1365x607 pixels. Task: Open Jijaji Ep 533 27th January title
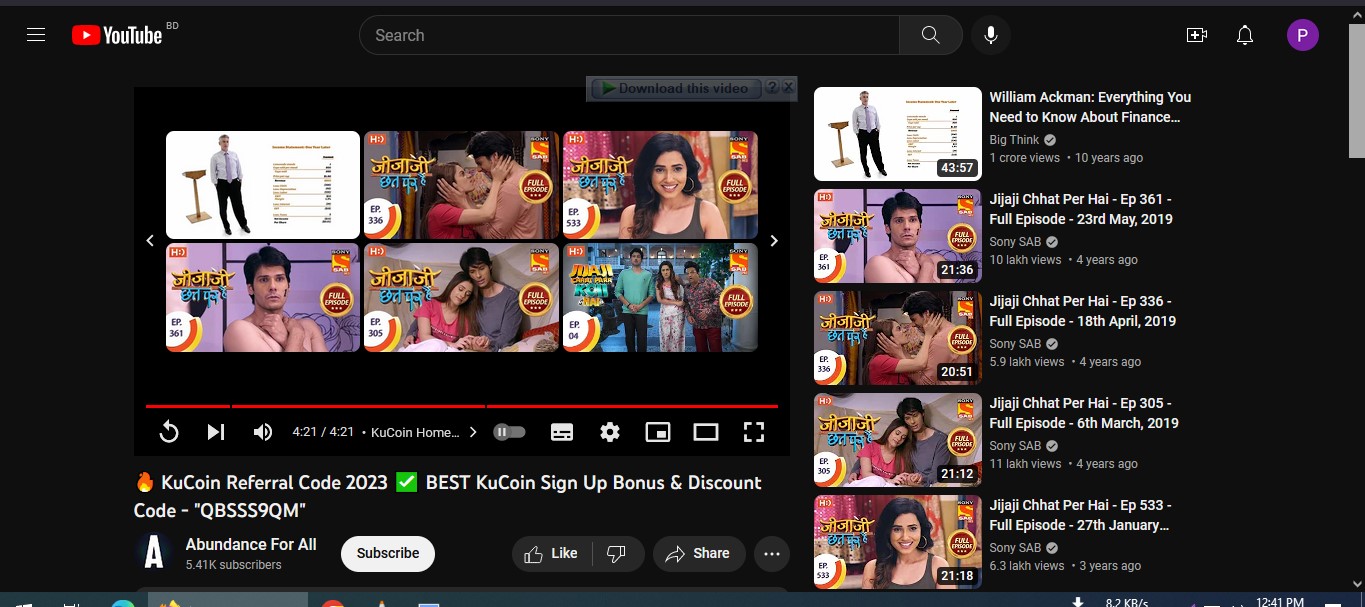coord(1080,515)
